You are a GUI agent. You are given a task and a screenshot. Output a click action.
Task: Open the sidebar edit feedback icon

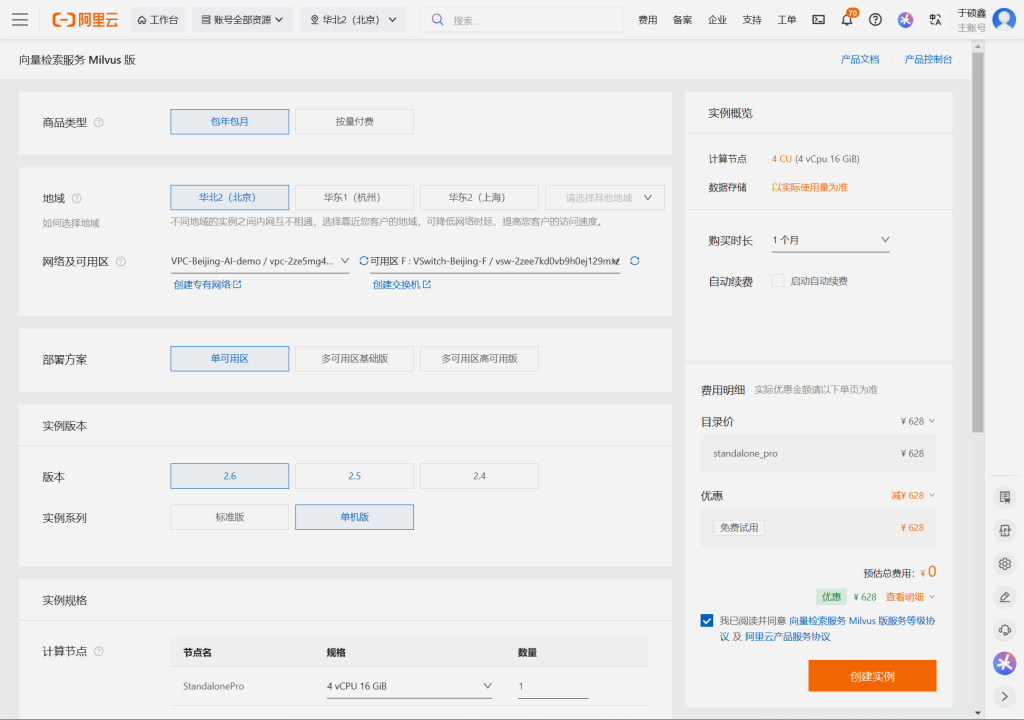pyautogui.click(x=1004, y=597)
